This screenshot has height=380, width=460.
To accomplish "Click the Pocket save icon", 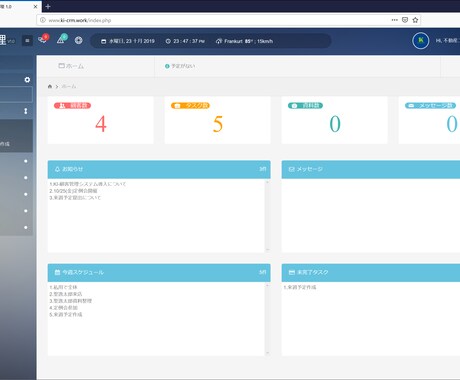I will 405,20.
